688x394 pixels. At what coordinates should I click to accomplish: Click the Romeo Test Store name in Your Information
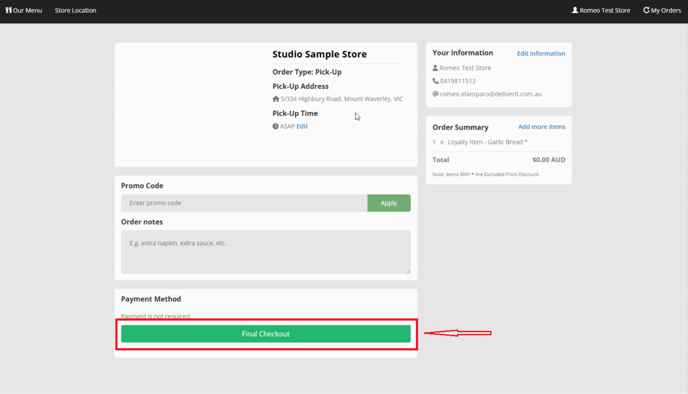click(x=465, y=68)
